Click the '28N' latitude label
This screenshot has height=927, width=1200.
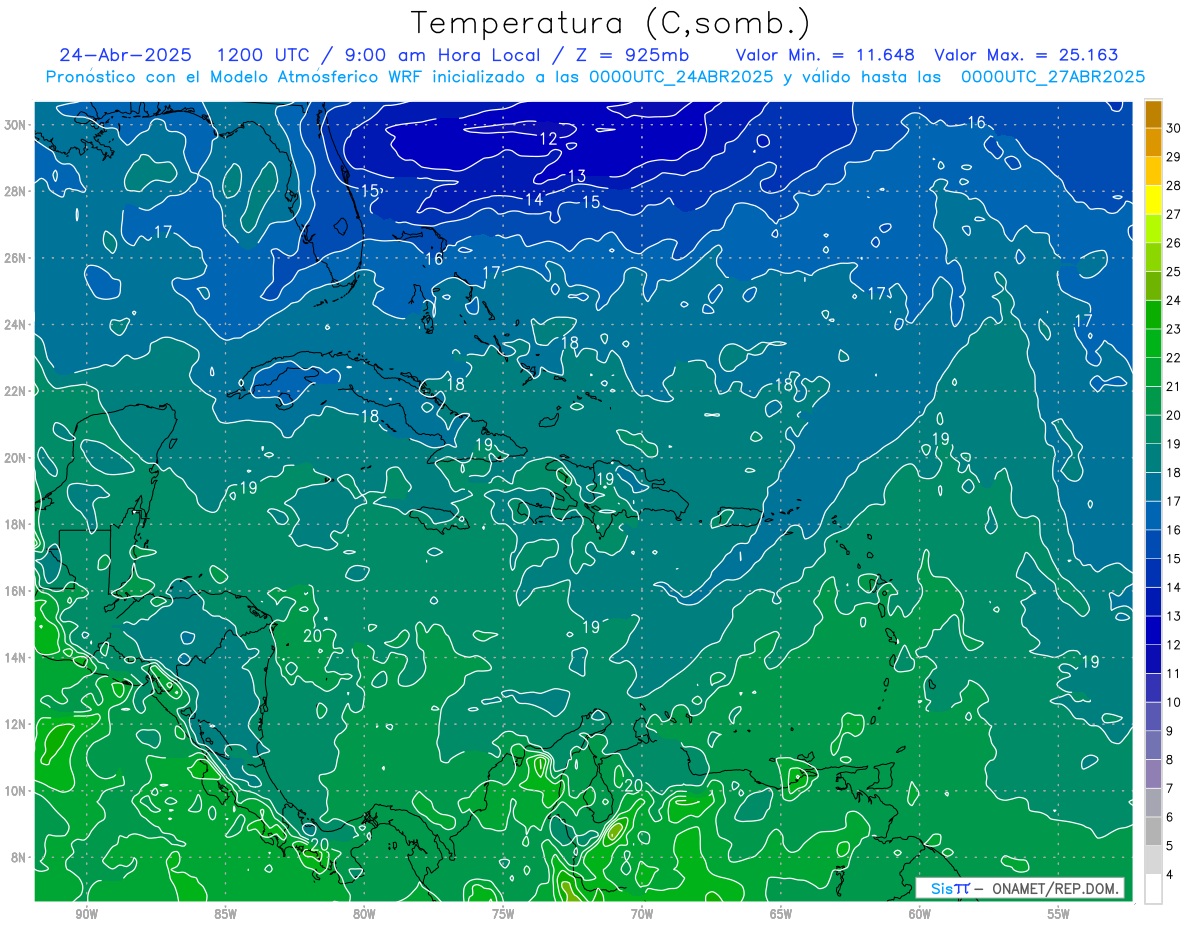point(16,191)
